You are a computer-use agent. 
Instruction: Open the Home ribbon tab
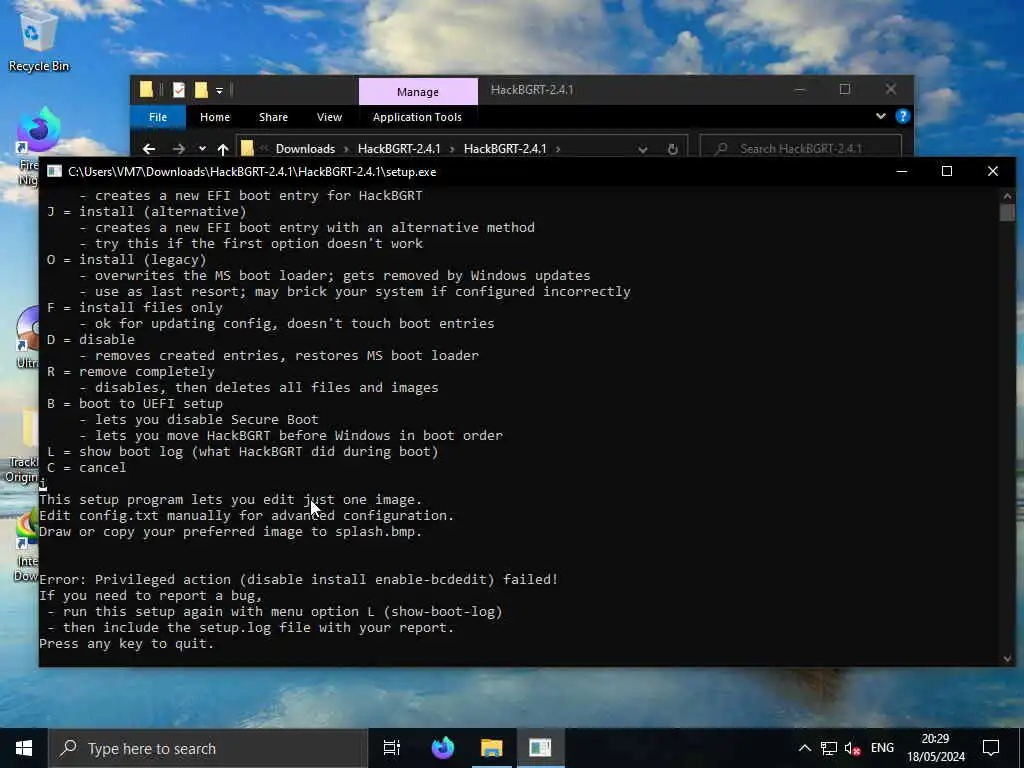[x=215, y=117]
